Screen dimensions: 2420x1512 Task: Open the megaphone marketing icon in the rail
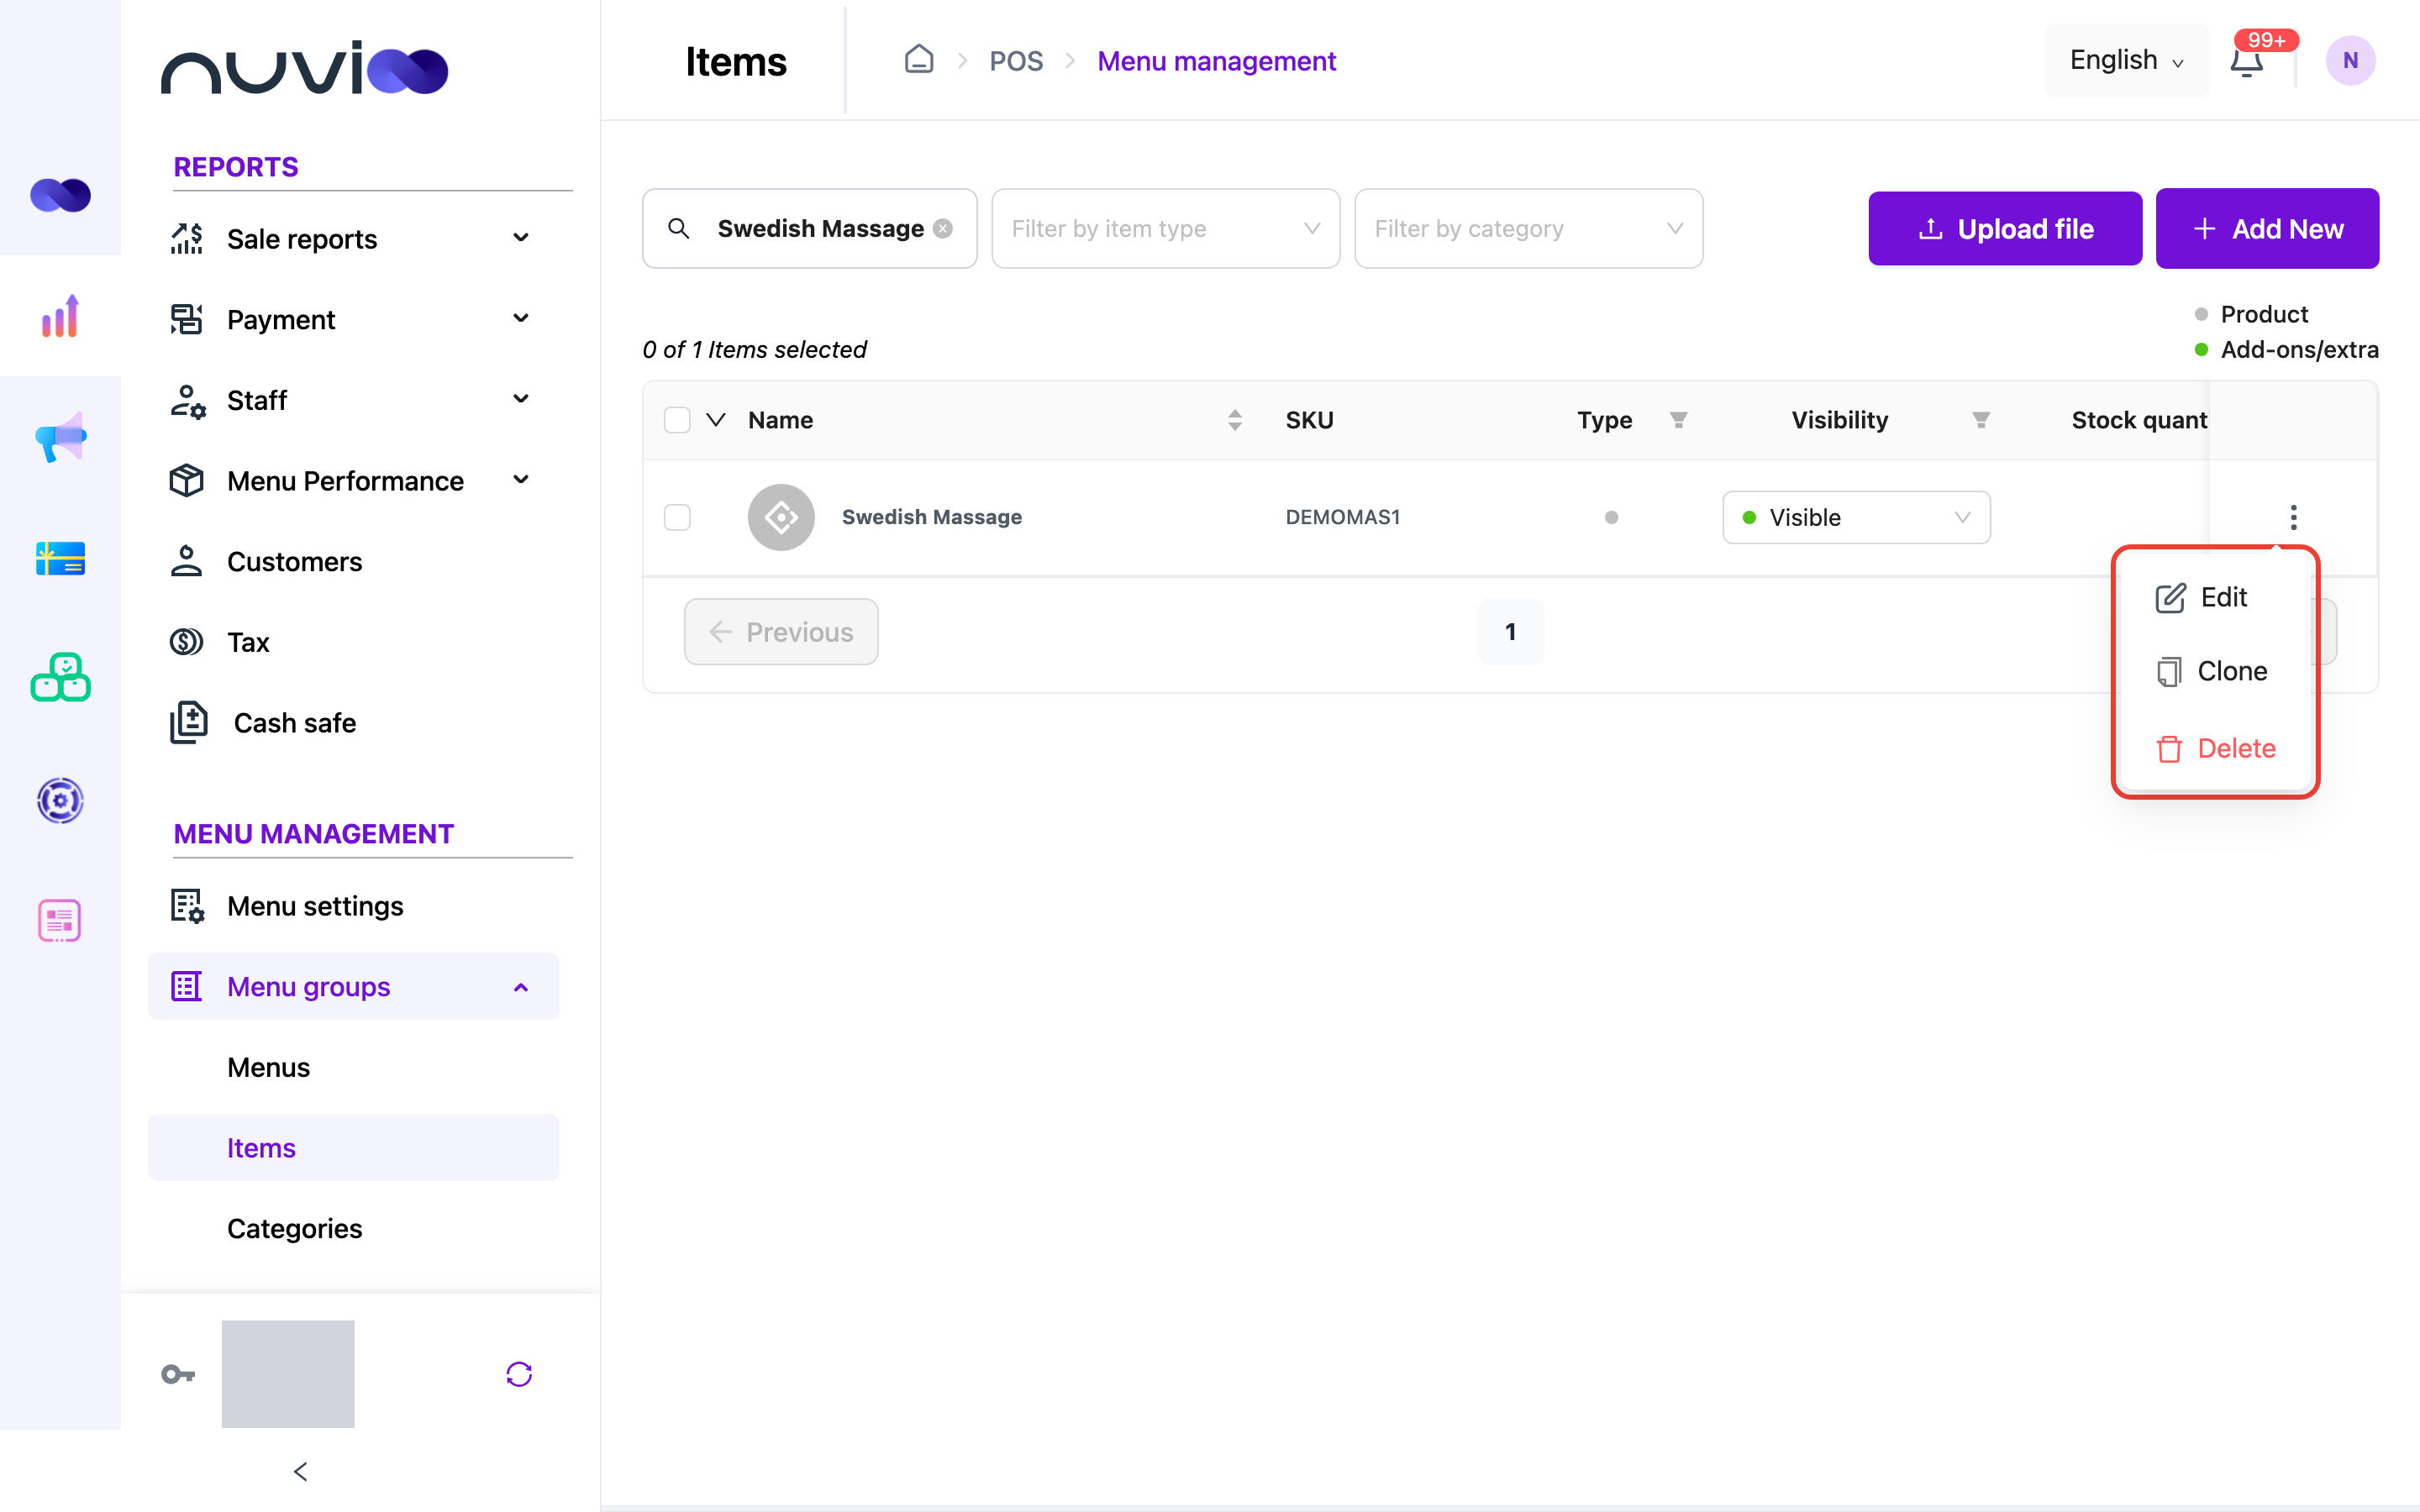point(60,437)
